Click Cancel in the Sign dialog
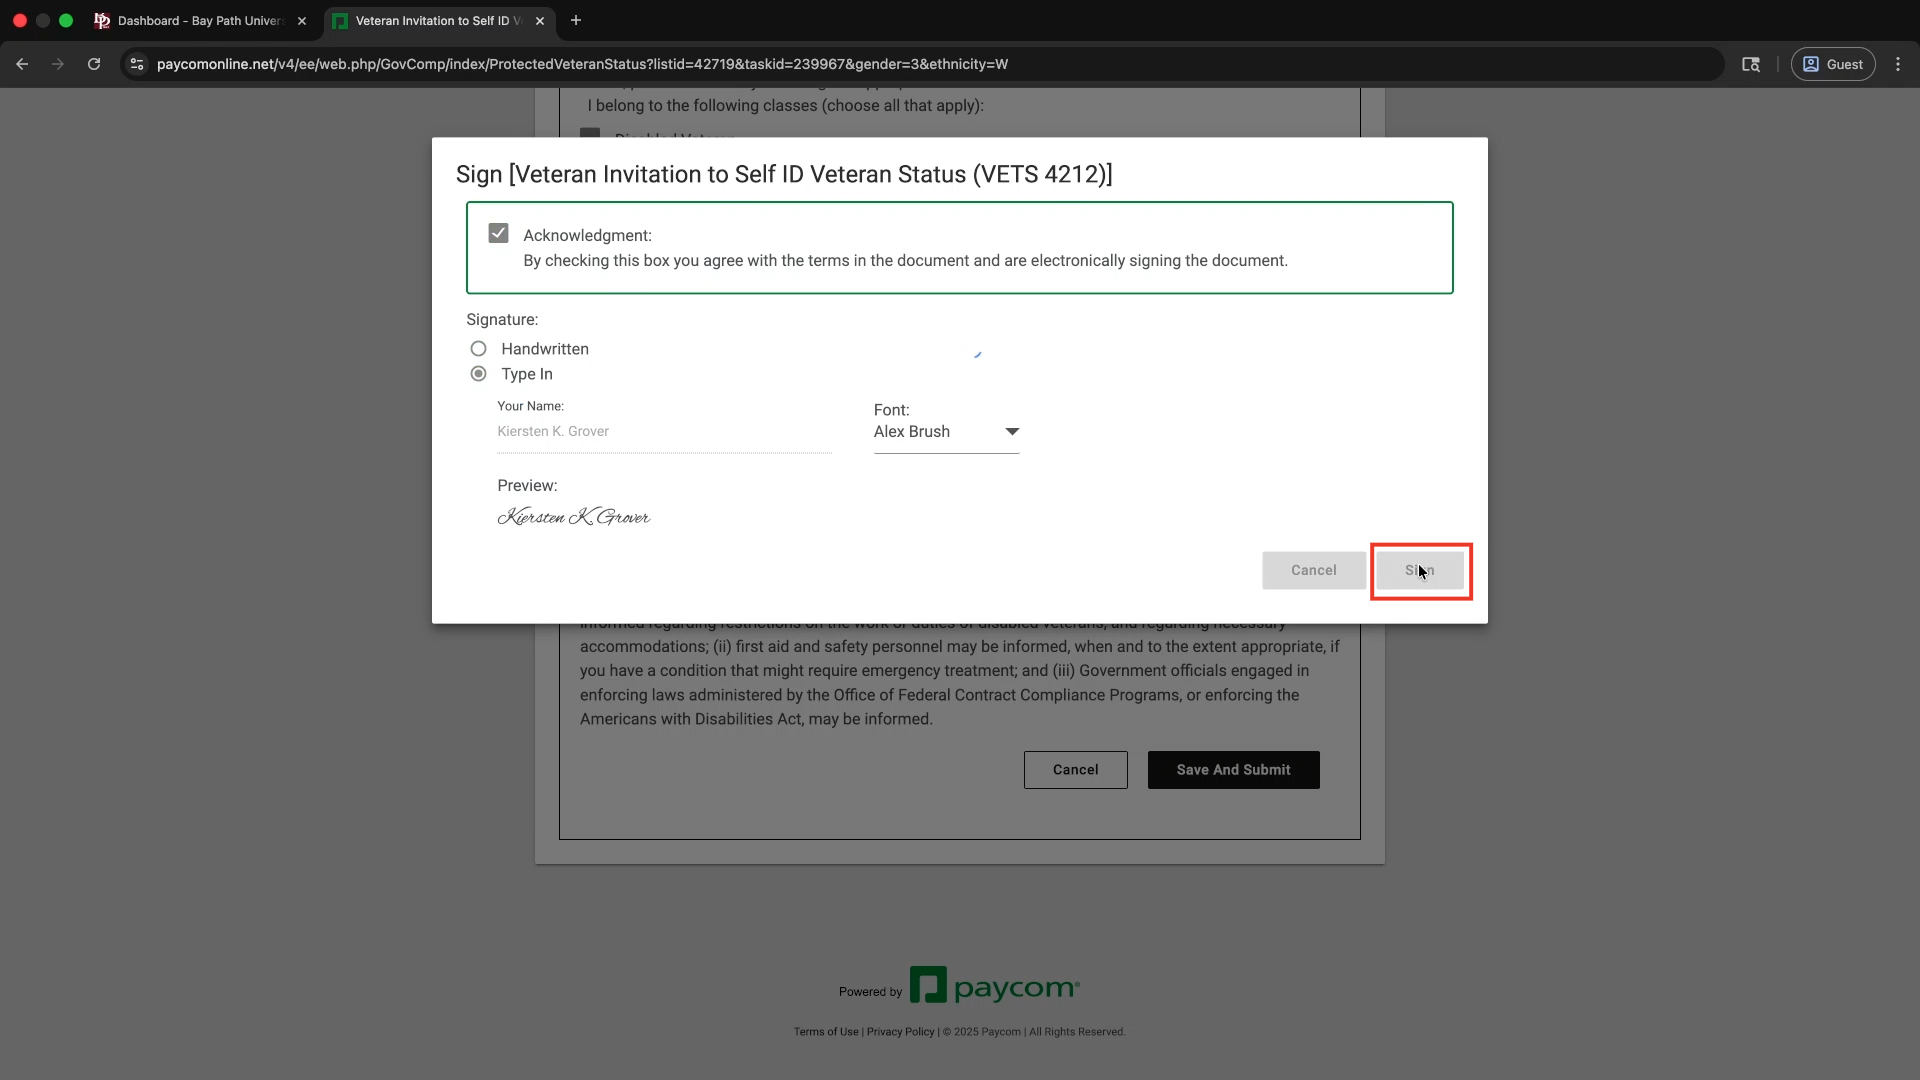1920x1080 pixels. pos(1313,570)
